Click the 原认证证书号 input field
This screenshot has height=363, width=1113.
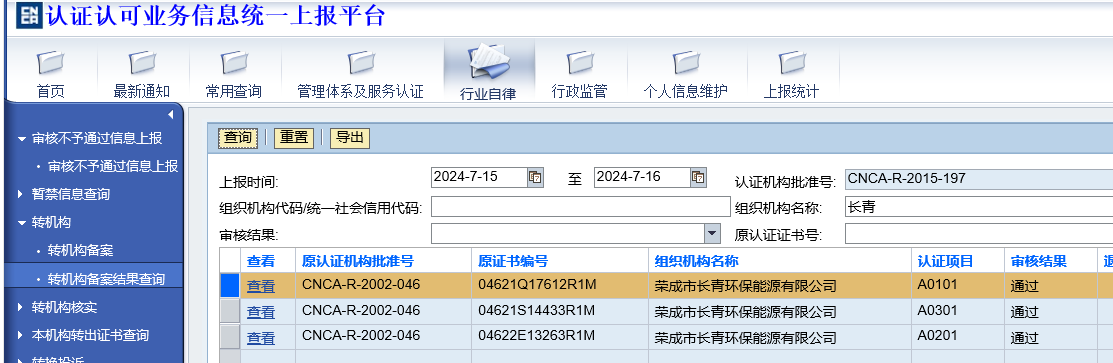(979, 234)
